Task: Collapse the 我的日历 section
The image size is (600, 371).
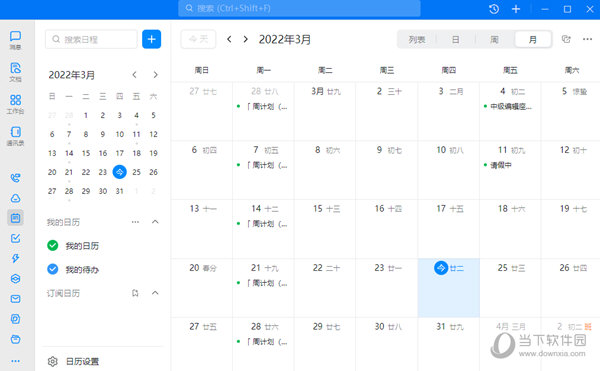Action: pyautogui.click(x=155, y=222)
